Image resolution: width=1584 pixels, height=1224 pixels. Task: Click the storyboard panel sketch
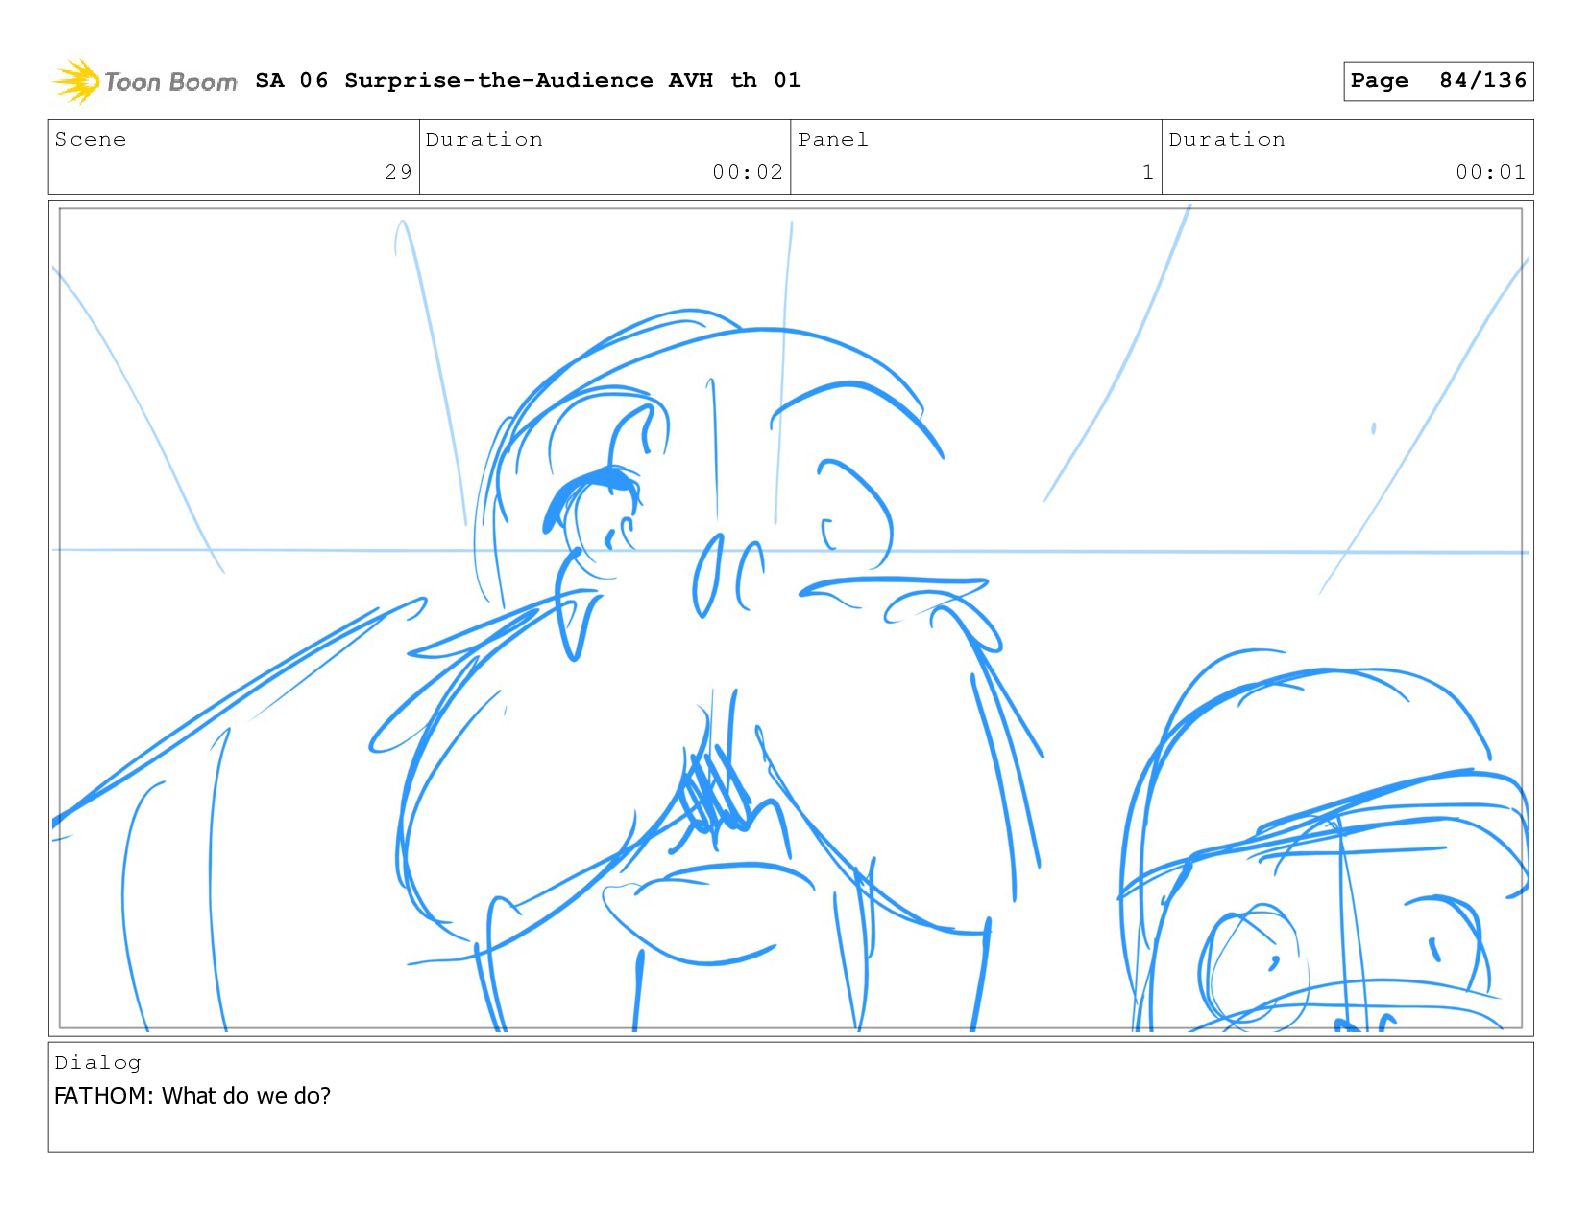click(790, 618)
